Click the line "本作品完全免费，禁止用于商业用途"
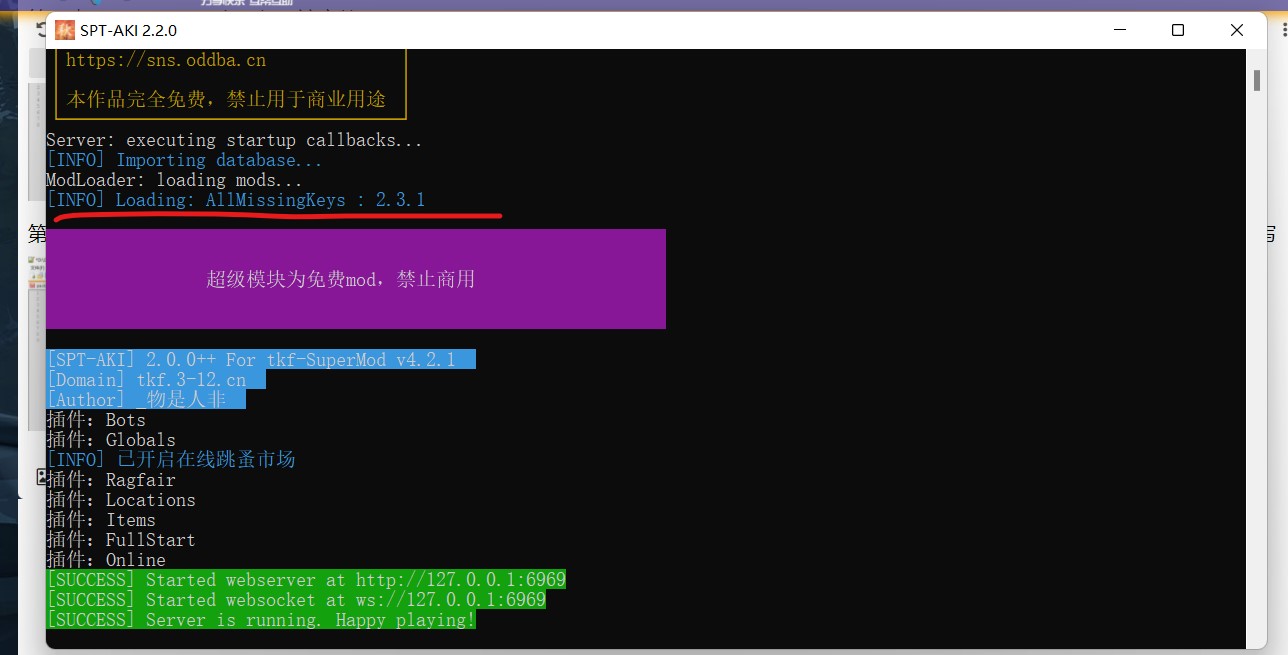Image resolution: width=1288 pixels, height=655 pixels. point(226,99)
